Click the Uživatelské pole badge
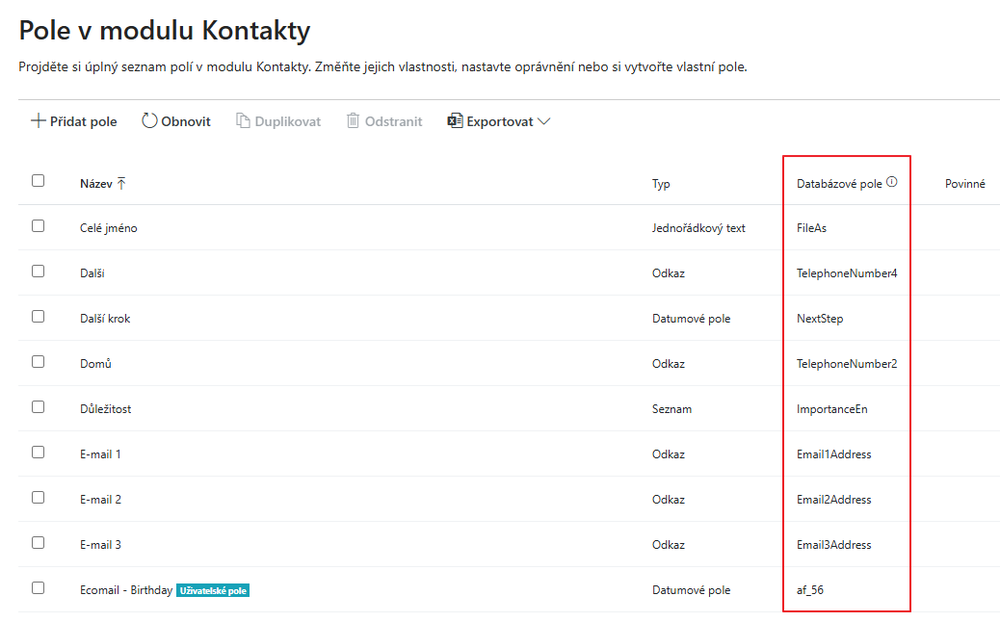Image resolution: width=1000 pixels, height=622 pixels. [x=213, y=591]
